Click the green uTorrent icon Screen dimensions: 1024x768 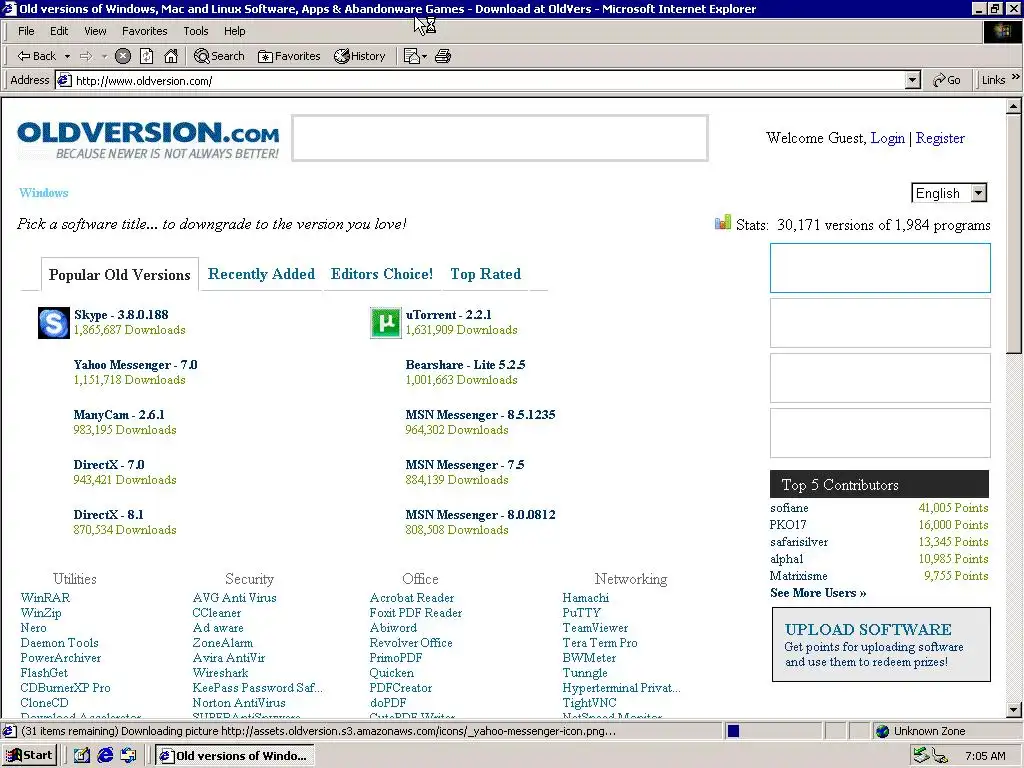(x=385, y=323)
